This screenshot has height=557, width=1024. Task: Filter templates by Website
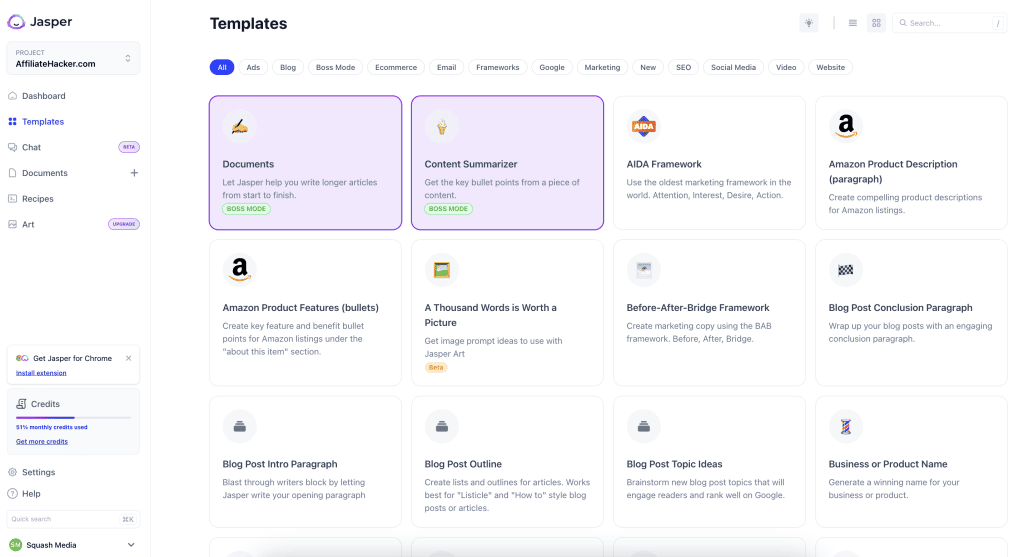click(831, 67)
